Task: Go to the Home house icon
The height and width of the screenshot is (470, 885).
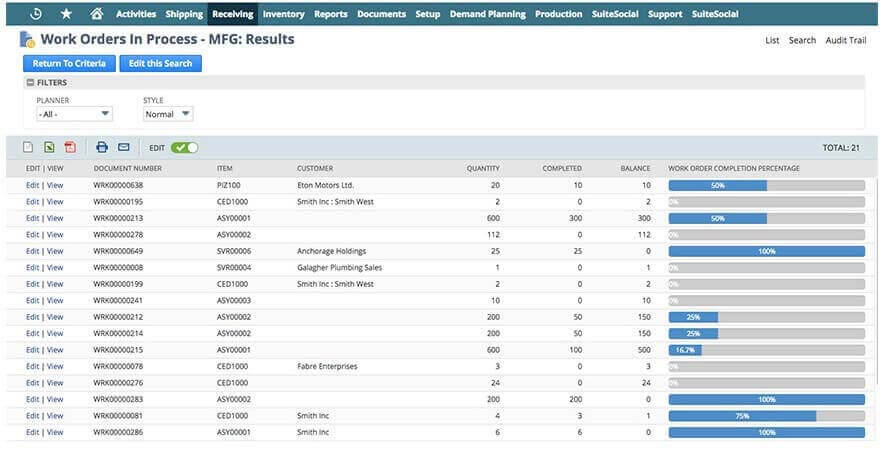Action: tap(97, 14)
